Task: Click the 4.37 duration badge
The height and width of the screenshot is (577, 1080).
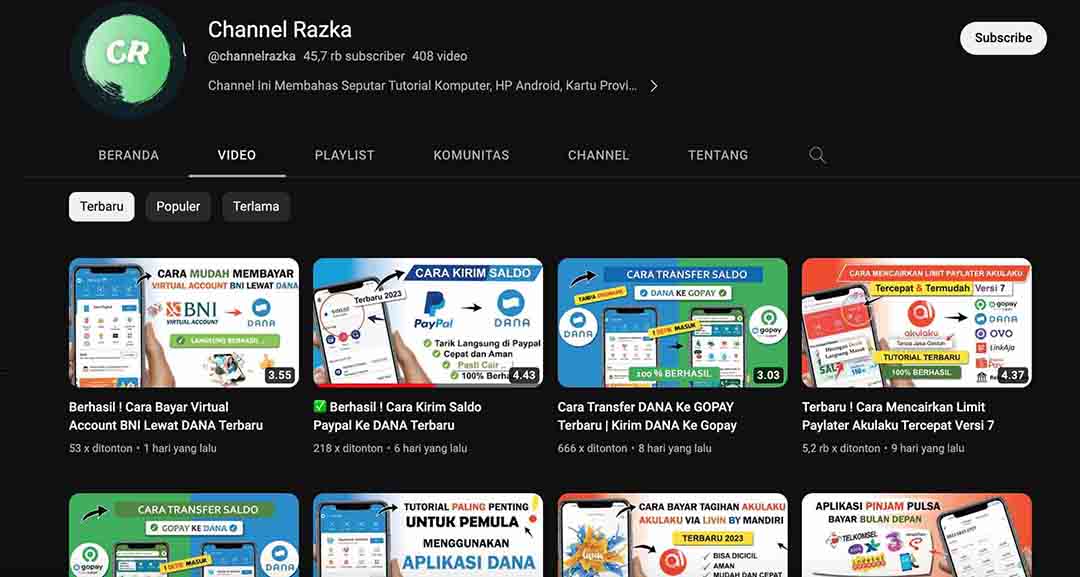Action: [1012, 375]
